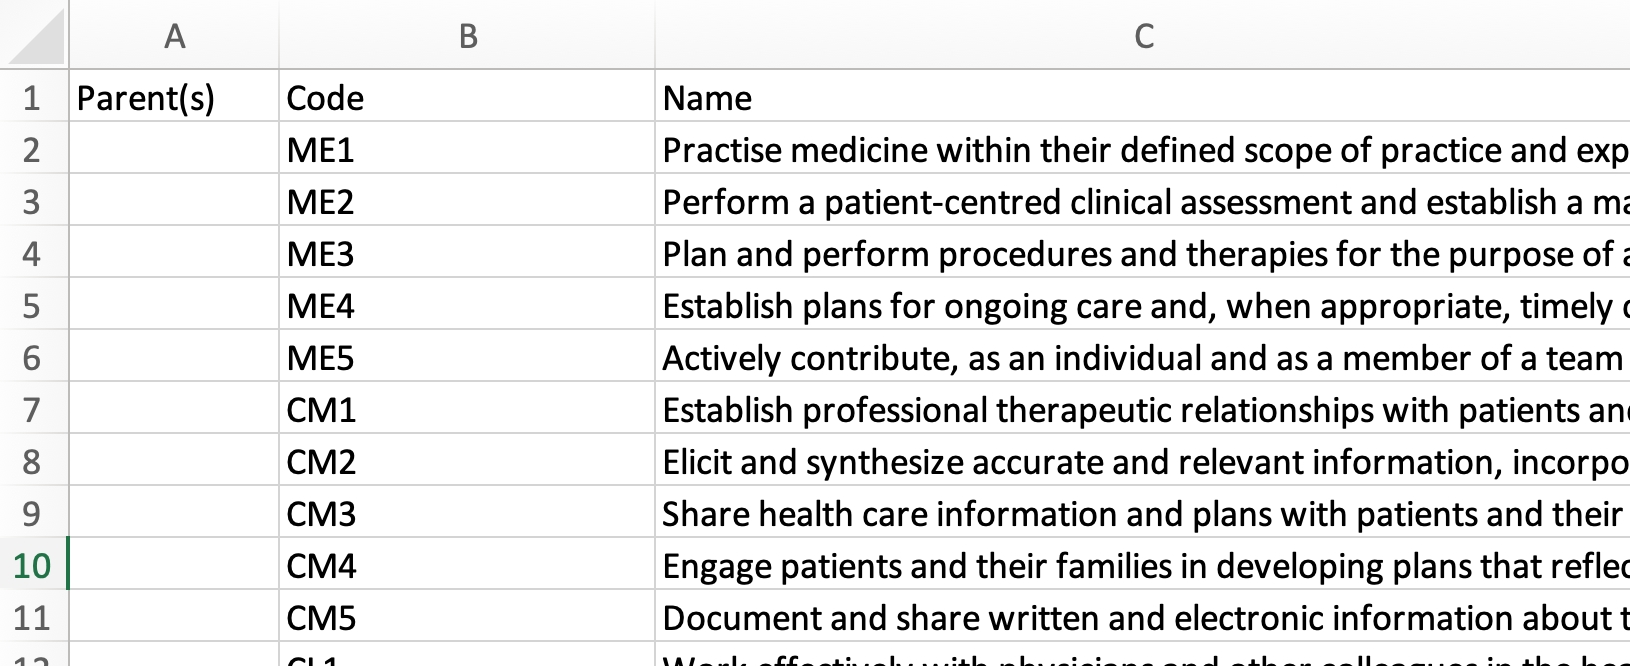Select the column B header
Screen dimensions: 1630x666
[467, 37]
